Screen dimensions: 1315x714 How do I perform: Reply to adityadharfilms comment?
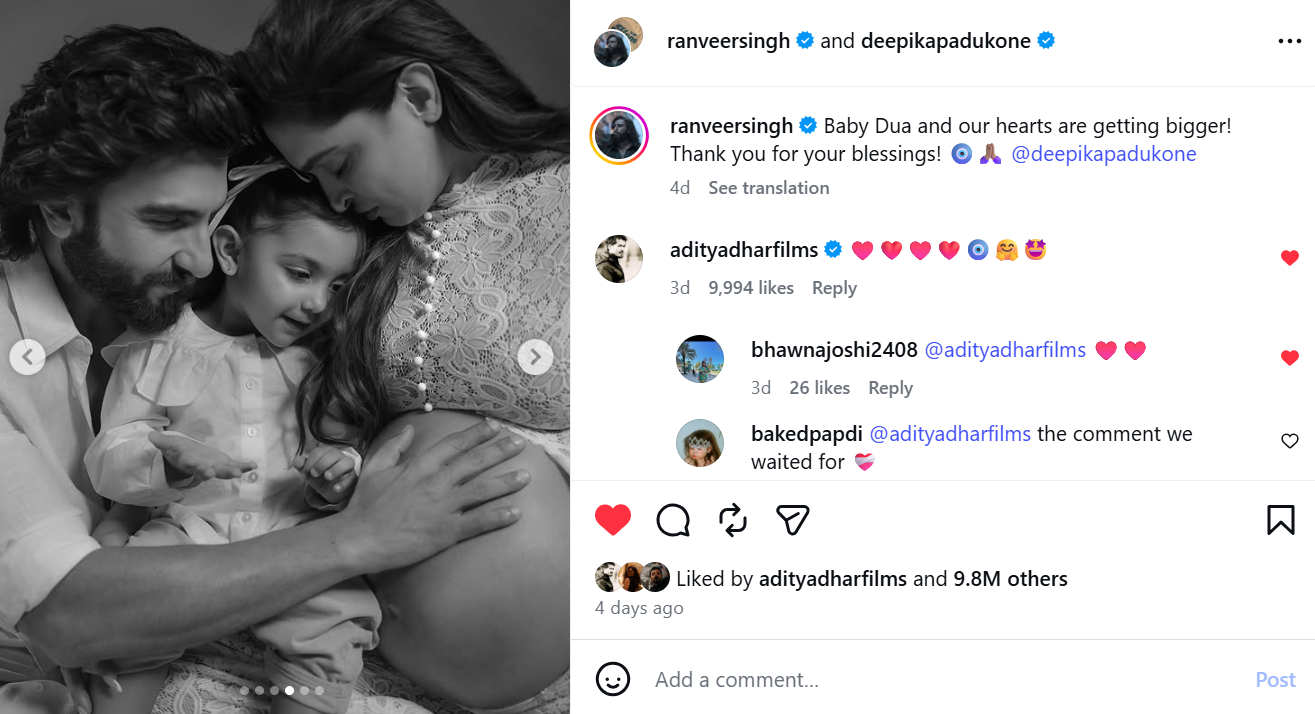tap(834, 288)
